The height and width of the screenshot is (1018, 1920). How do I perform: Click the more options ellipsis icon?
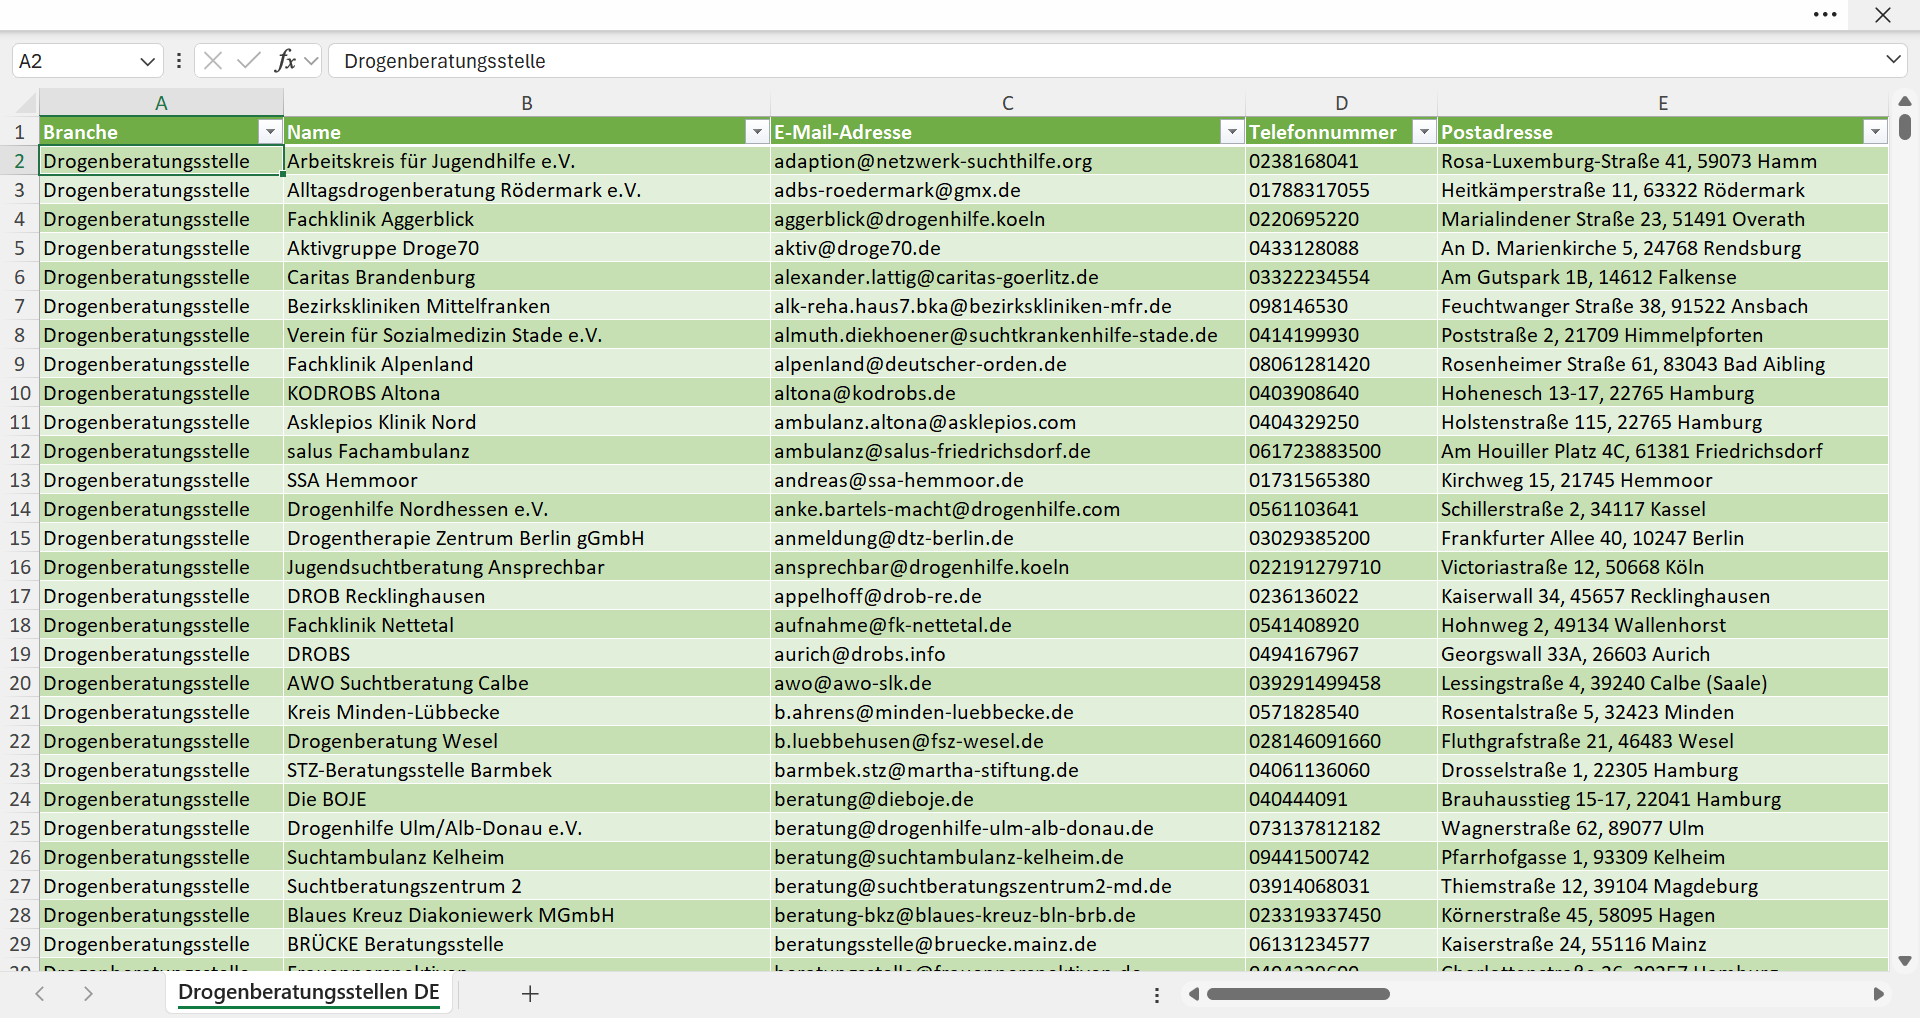[1825, 15]
